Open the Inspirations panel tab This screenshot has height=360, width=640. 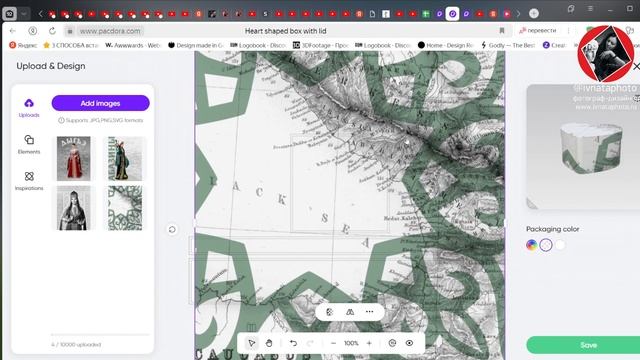pyautogui.click(x=29, y=181)
